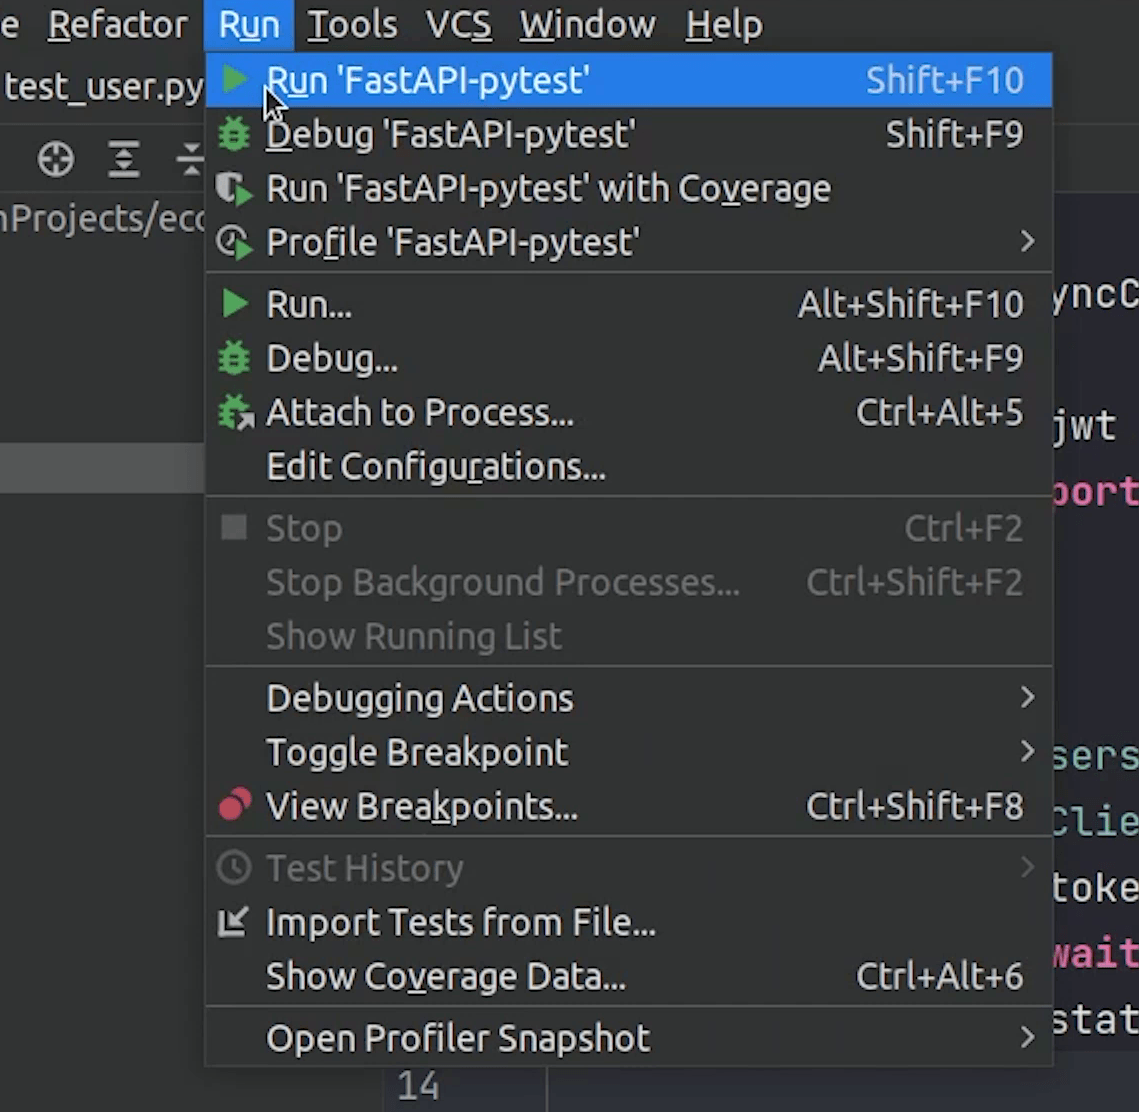Expand the Profile 'FastAPI-pytest' submenu arrow
Screen dimensions: 1139x1112
1027,242
